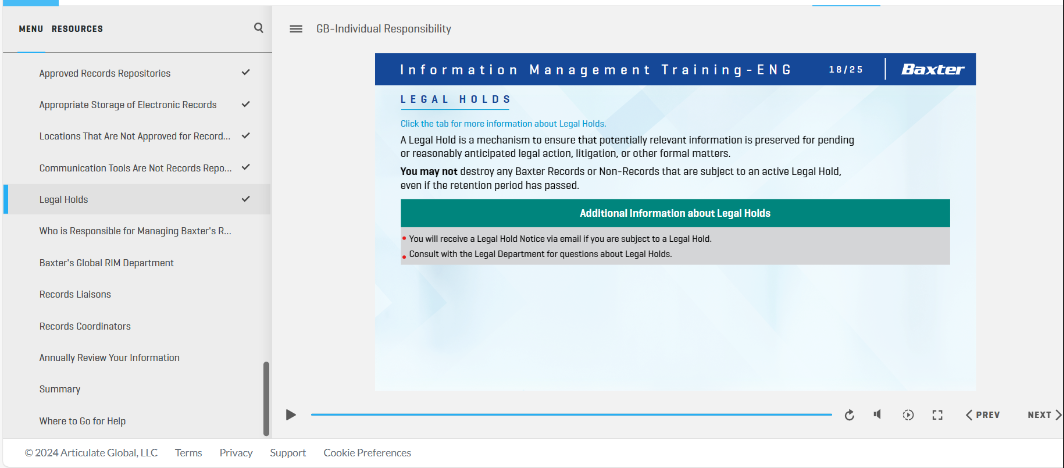Click the seekbar progress track

(x=571, y=414)
